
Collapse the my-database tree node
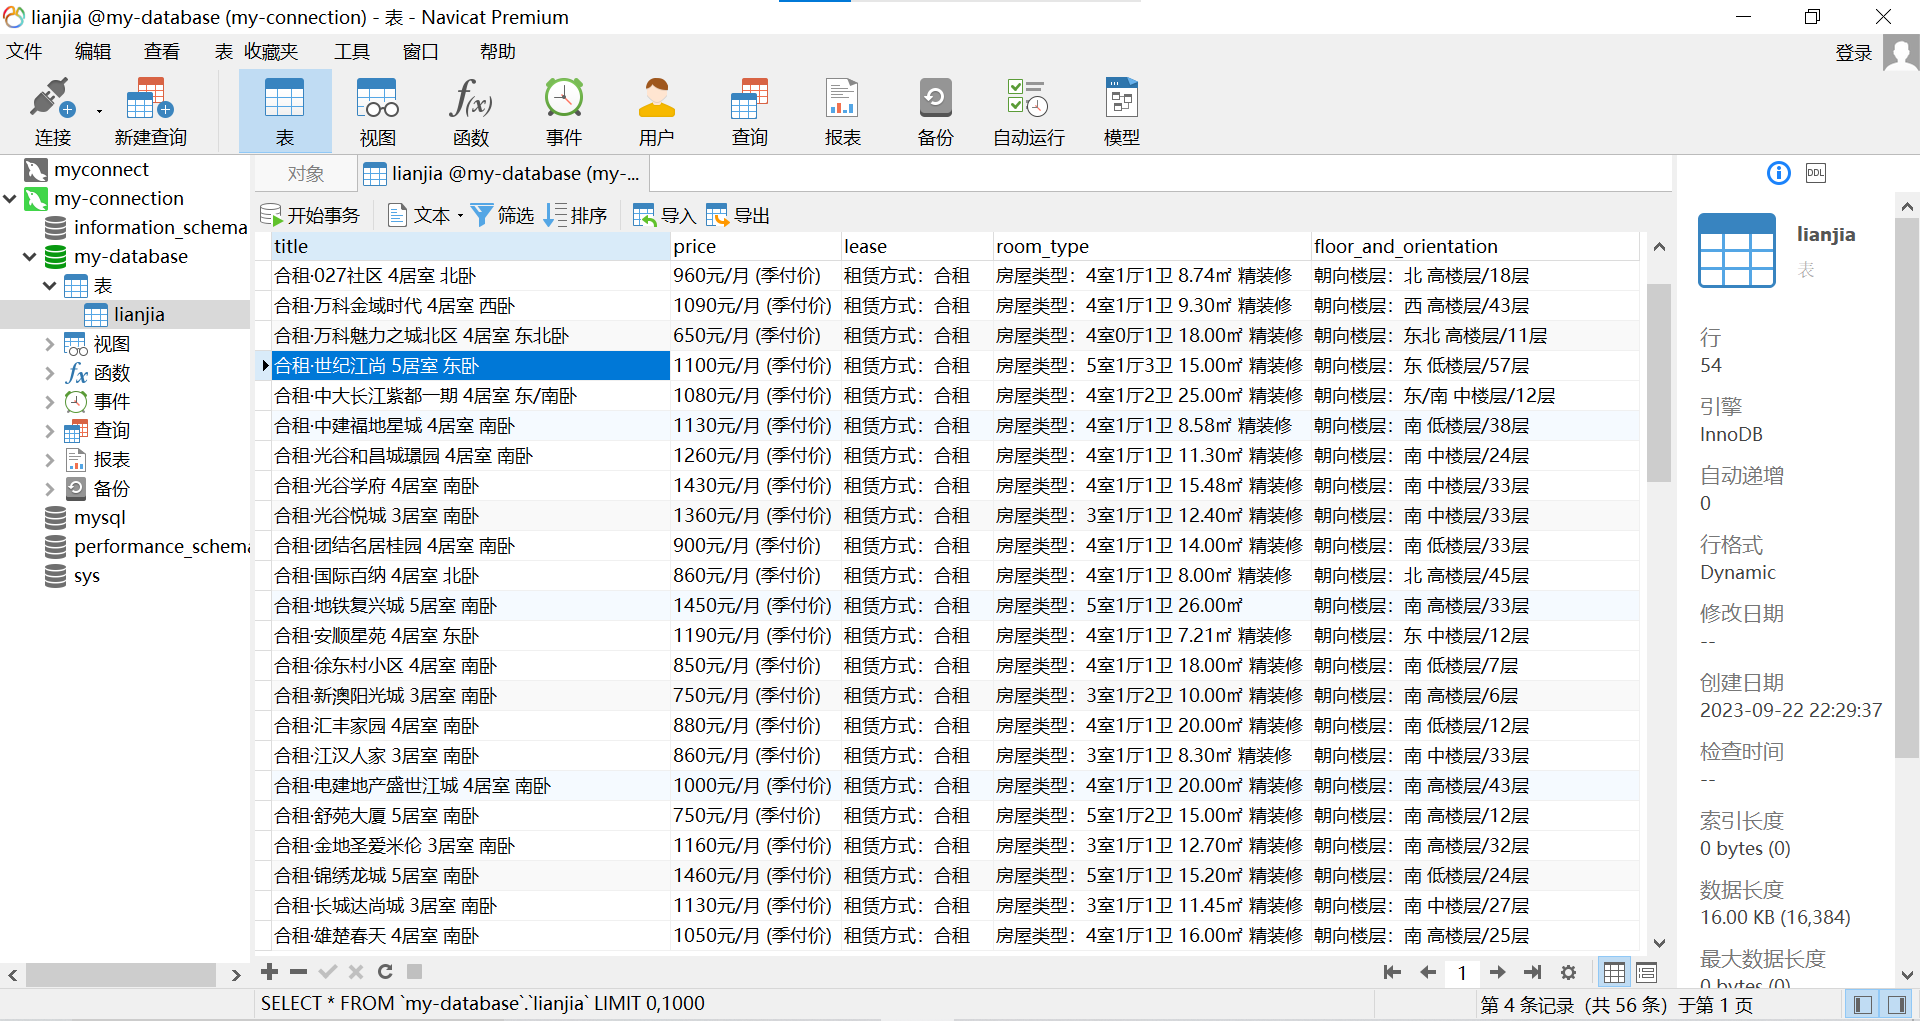[30, 256]
